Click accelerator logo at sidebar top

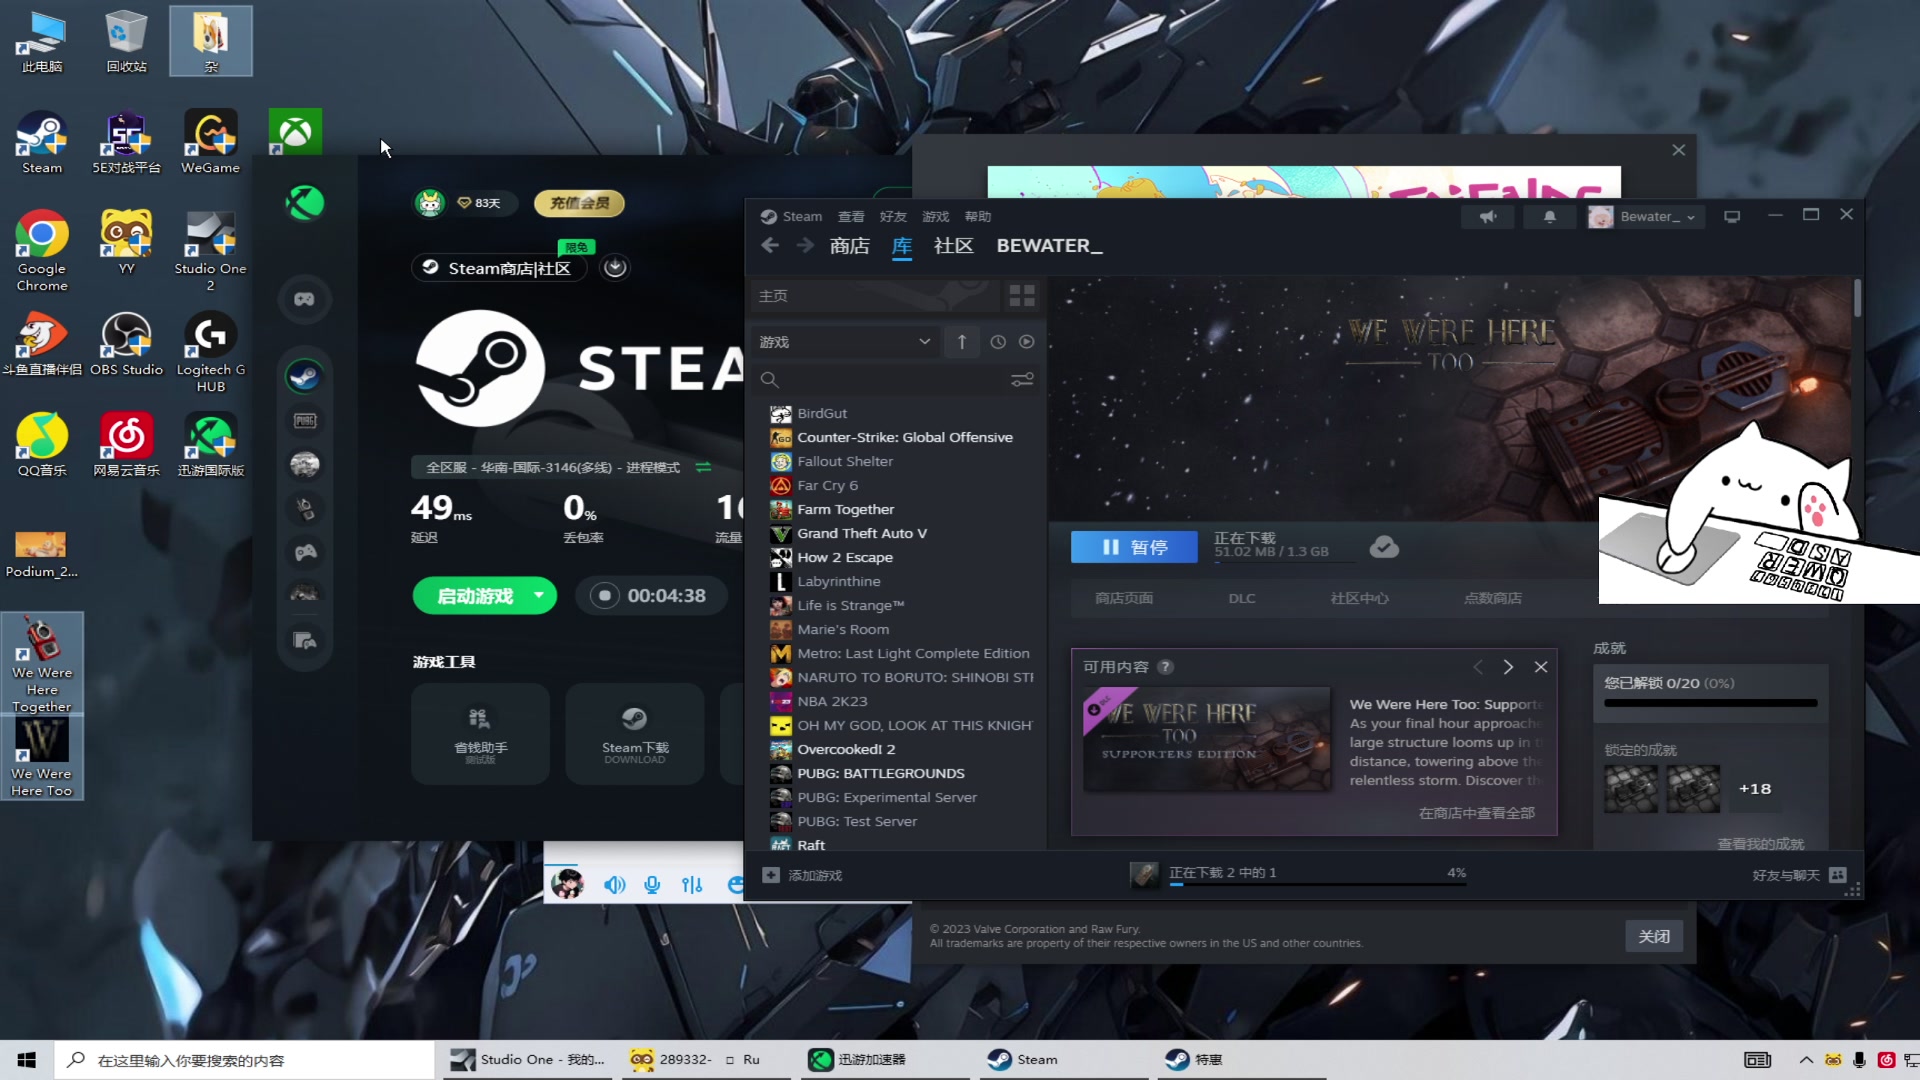pyautogui.click(x=305, y=203)
